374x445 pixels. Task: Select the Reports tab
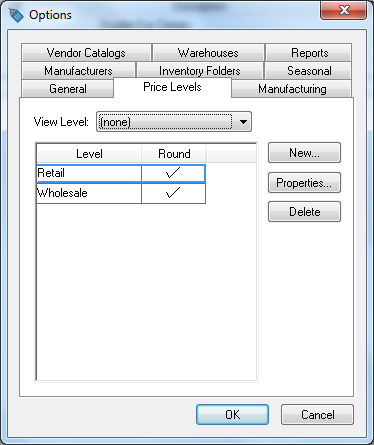pyautogui.click(x=309, y=52)
